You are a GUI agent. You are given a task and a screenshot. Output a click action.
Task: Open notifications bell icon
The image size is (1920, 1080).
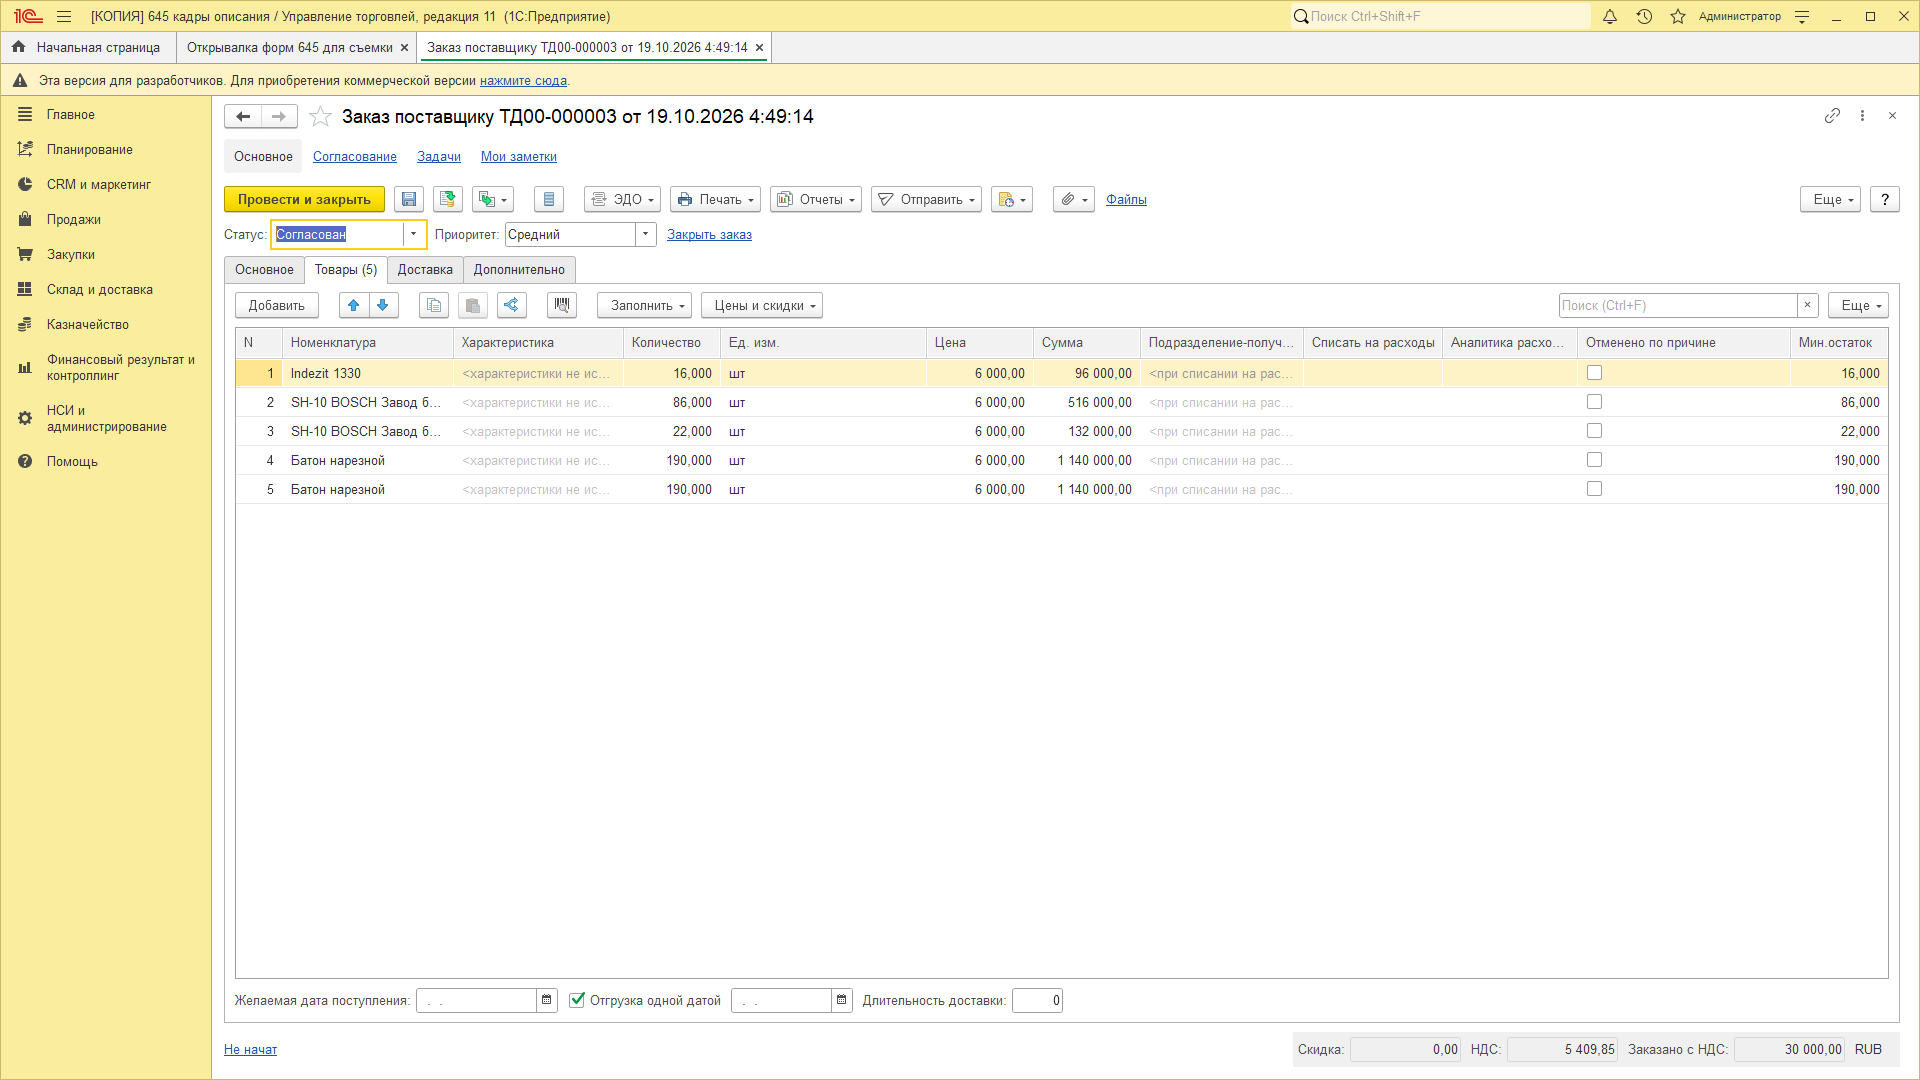pyautogui.click(x=1610, y=17)
